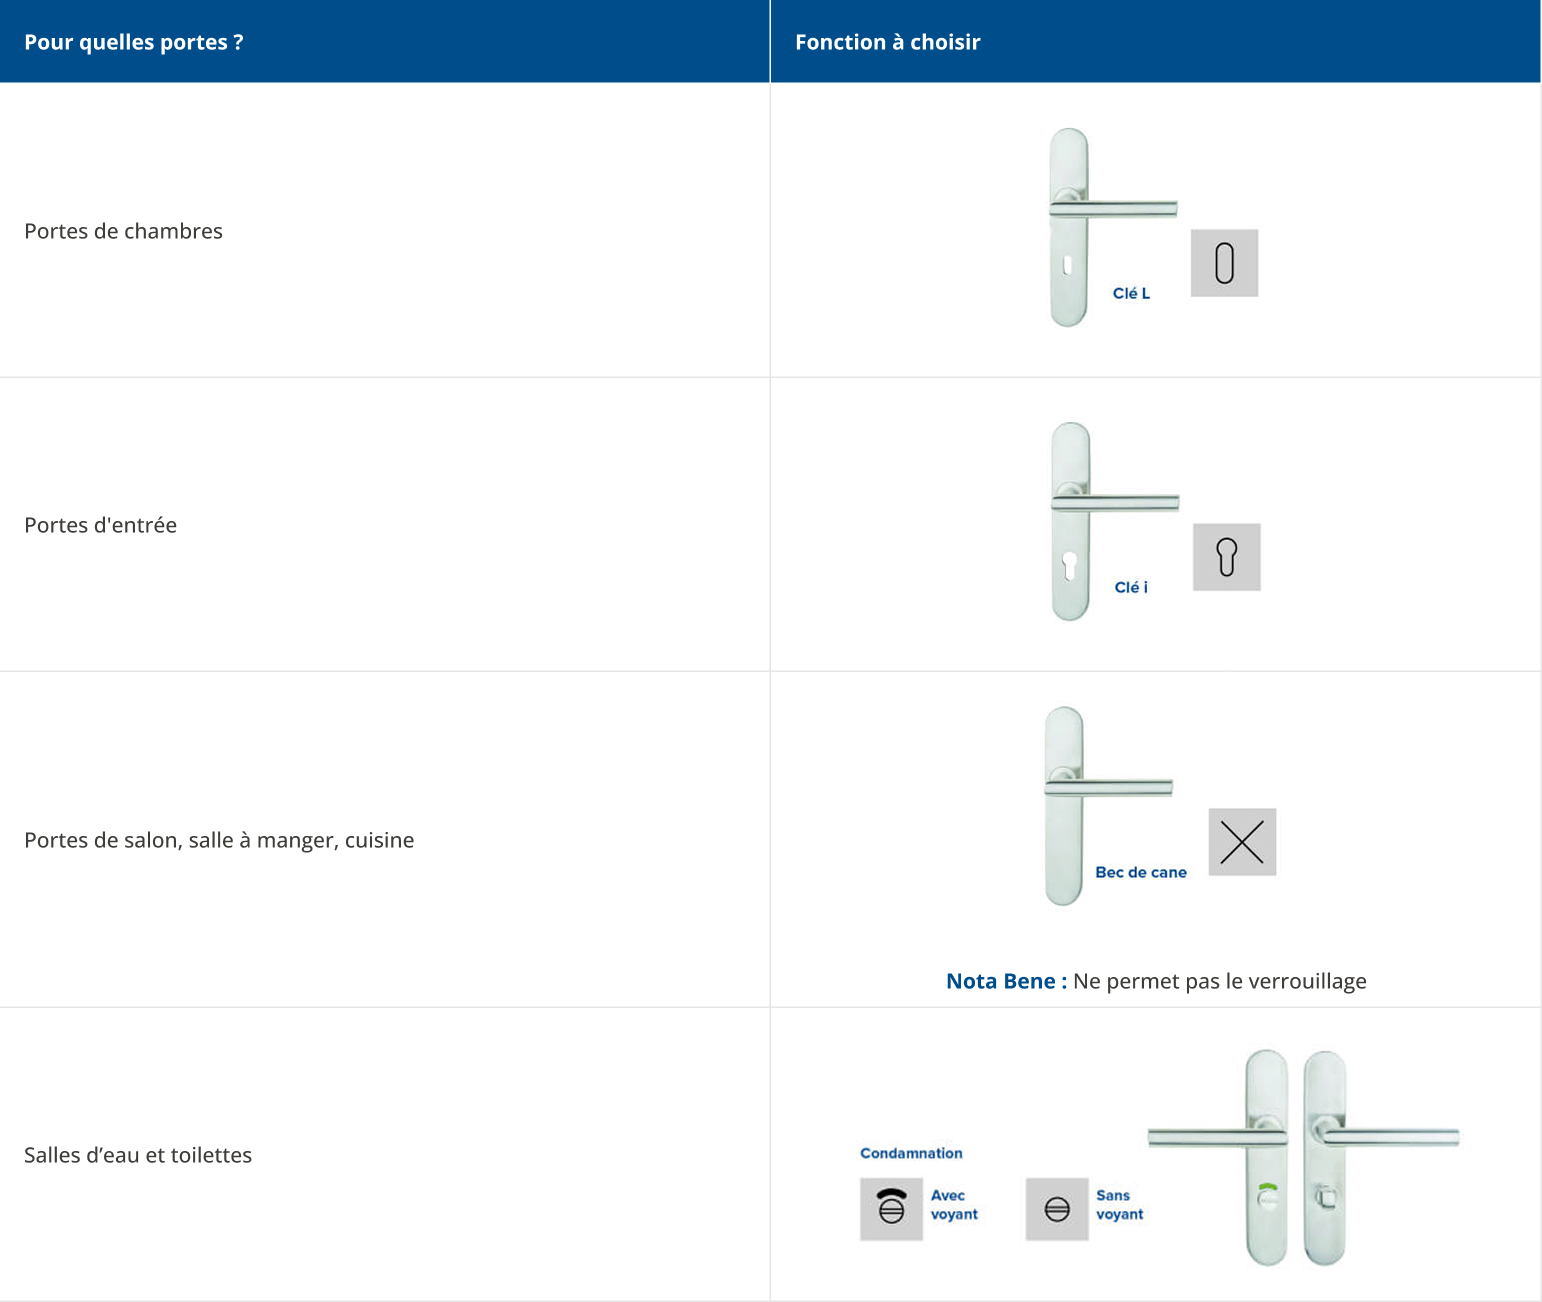Click the Avec voyant condamnation icon

click(891, 1209)
